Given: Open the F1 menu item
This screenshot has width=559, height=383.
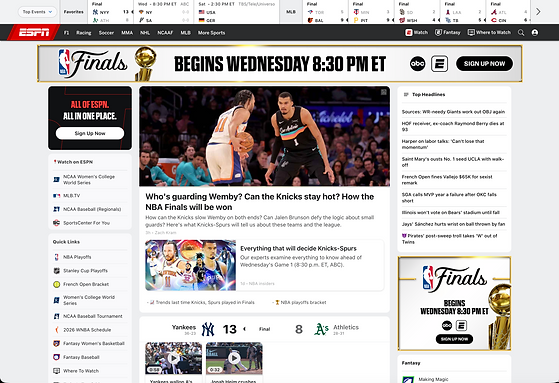Looking at the screenshot, I should (66, 32).
